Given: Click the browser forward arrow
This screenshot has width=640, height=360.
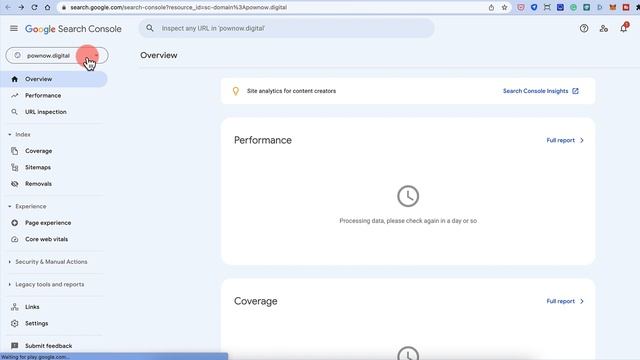Looking at the screenshot, I should click(21, 7).
